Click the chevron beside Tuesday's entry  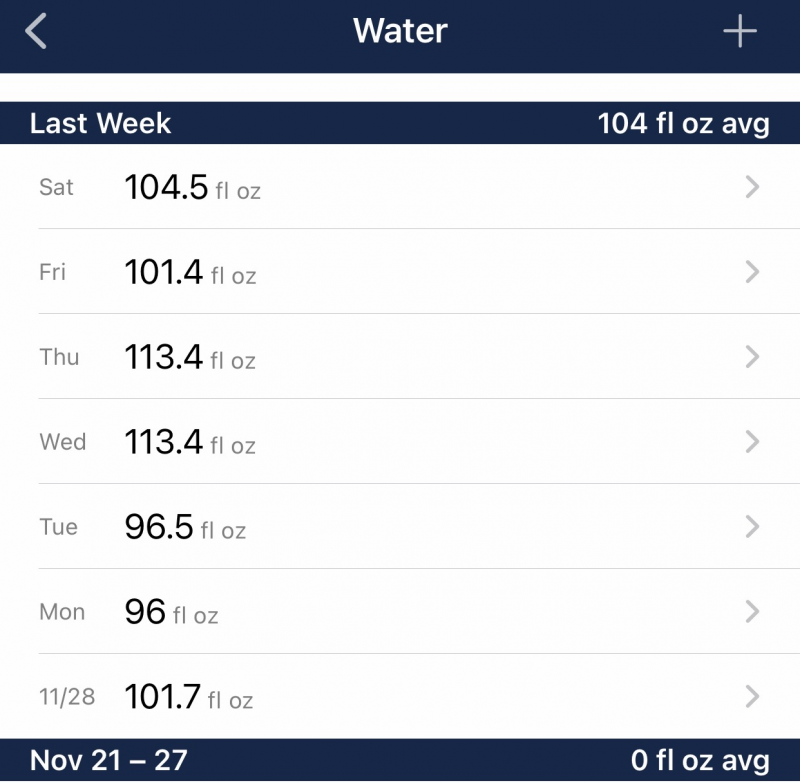tap(752, 527)
